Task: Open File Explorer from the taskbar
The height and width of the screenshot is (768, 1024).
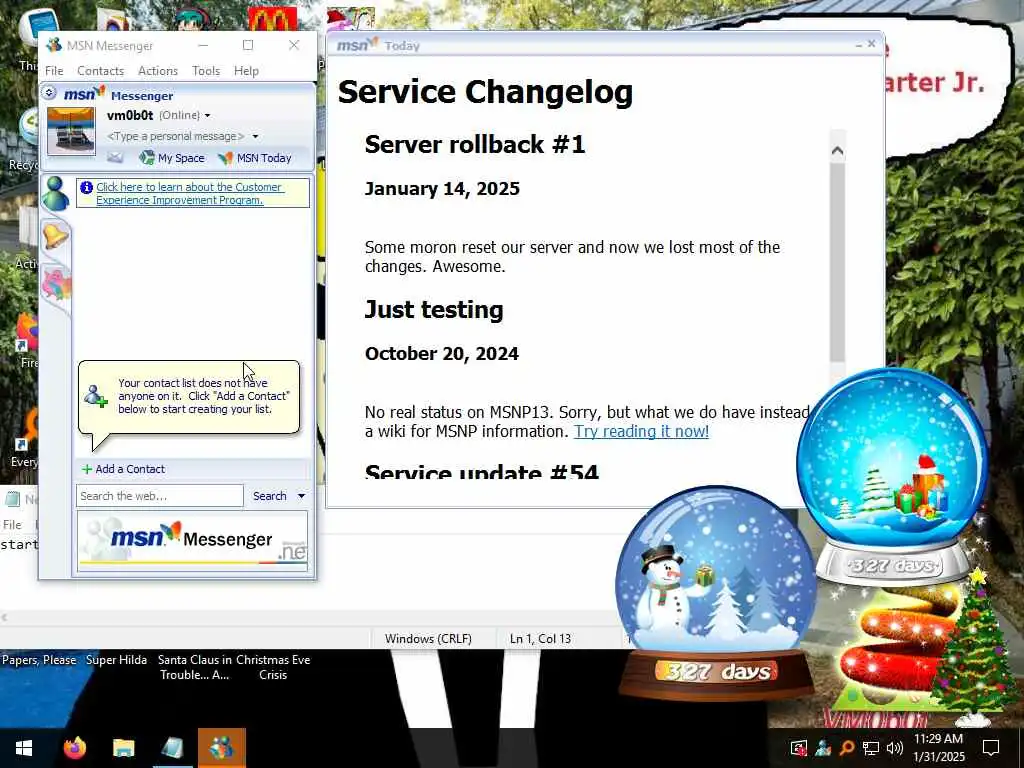Action: [x=123, y=748]
